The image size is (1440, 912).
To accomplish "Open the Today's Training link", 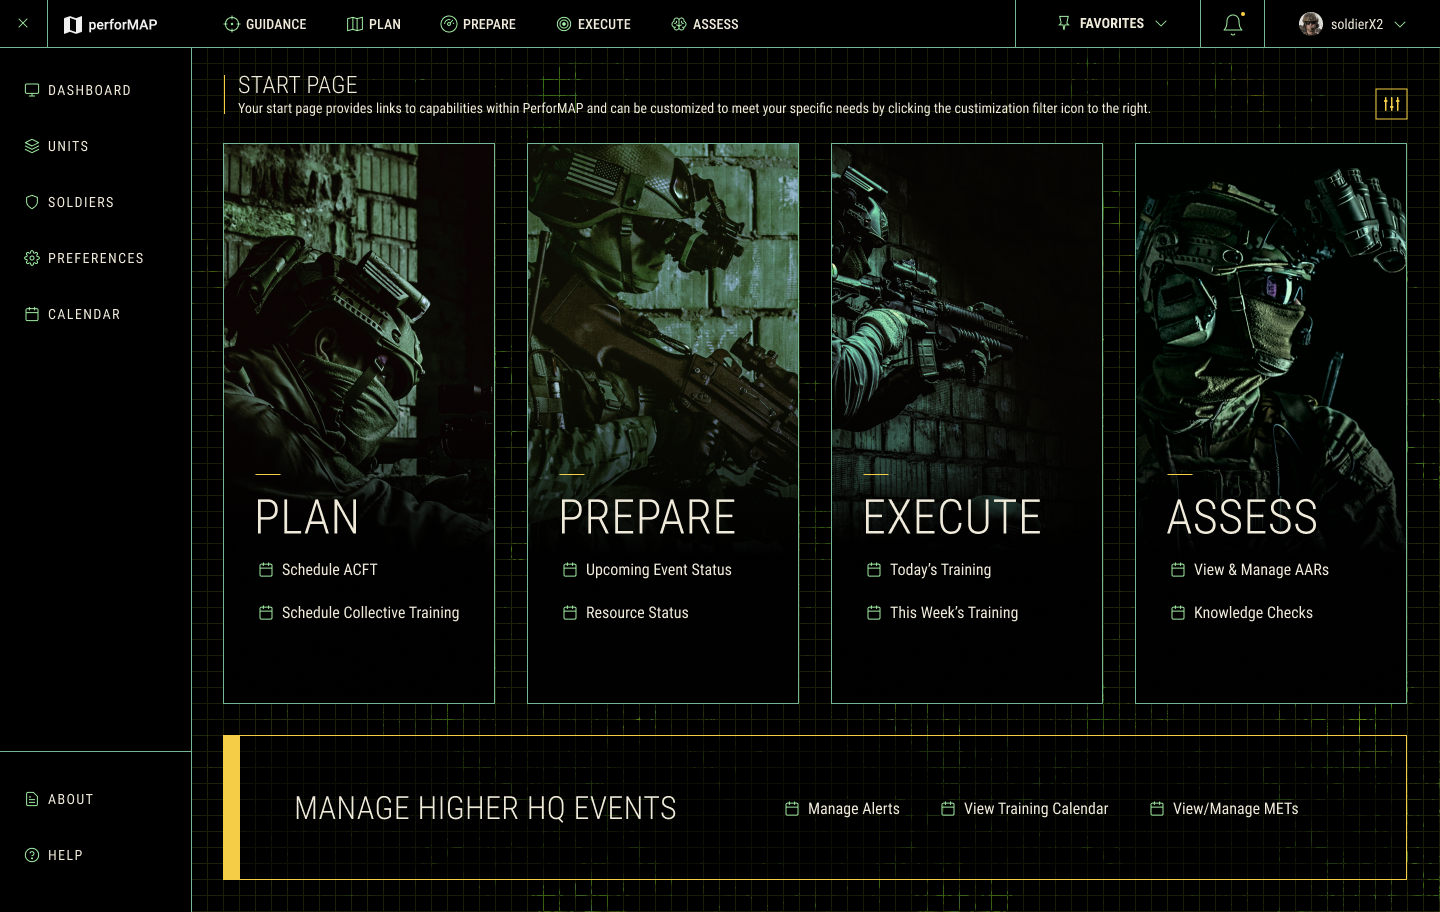I will (x=940, y=570).
